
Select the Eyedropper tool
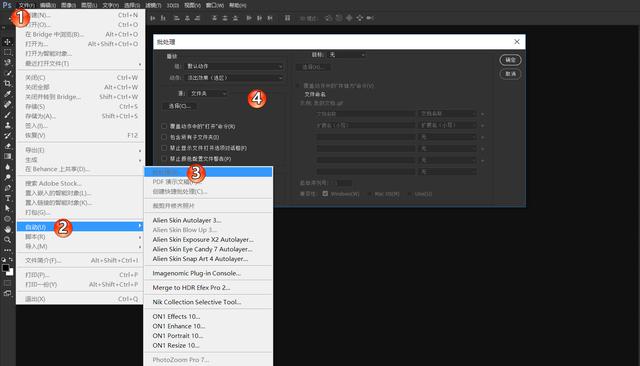coord(7,94)
